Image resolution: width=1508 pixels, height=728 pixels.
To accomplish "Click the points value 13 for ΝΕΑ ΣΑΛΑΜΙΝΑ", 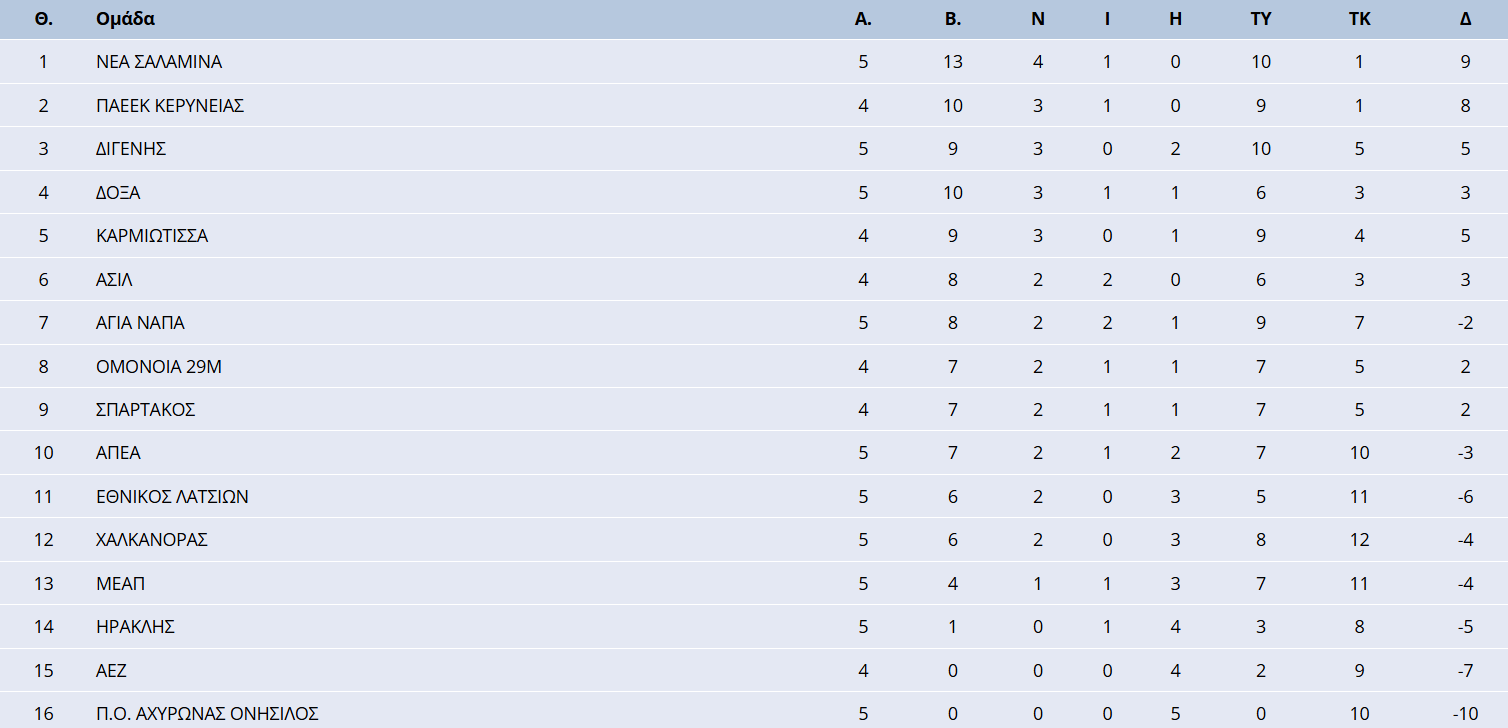I will [x=952, y=62].
